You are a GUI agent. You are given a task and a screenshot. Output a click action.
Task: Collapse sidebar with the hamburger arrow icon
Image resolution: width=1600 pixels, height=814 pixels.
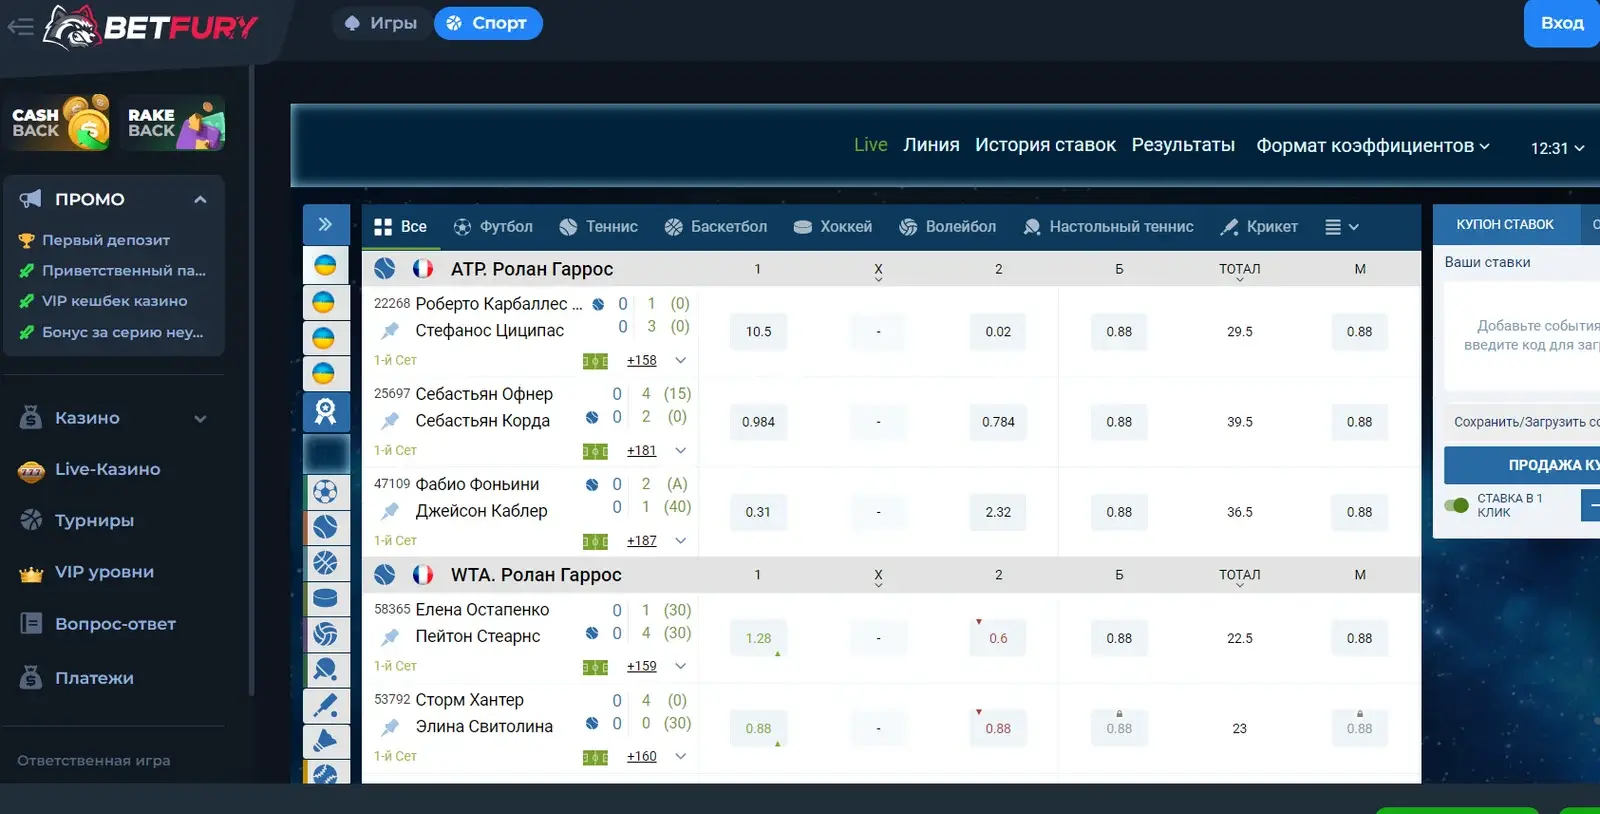click(20, 27)
